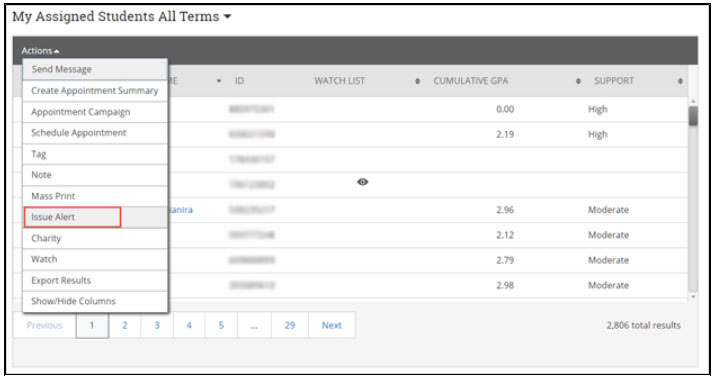The height and width of the screenshot is (376, 716).
Task: Sort by the SUPPORT column arrows
Action: (x=680, y=81)
